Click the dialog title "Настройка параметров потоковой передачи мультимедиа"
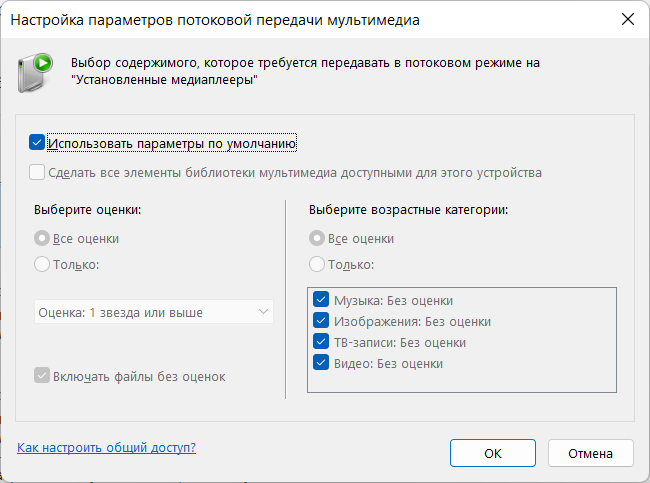650x483 pixels. (215, 20)
